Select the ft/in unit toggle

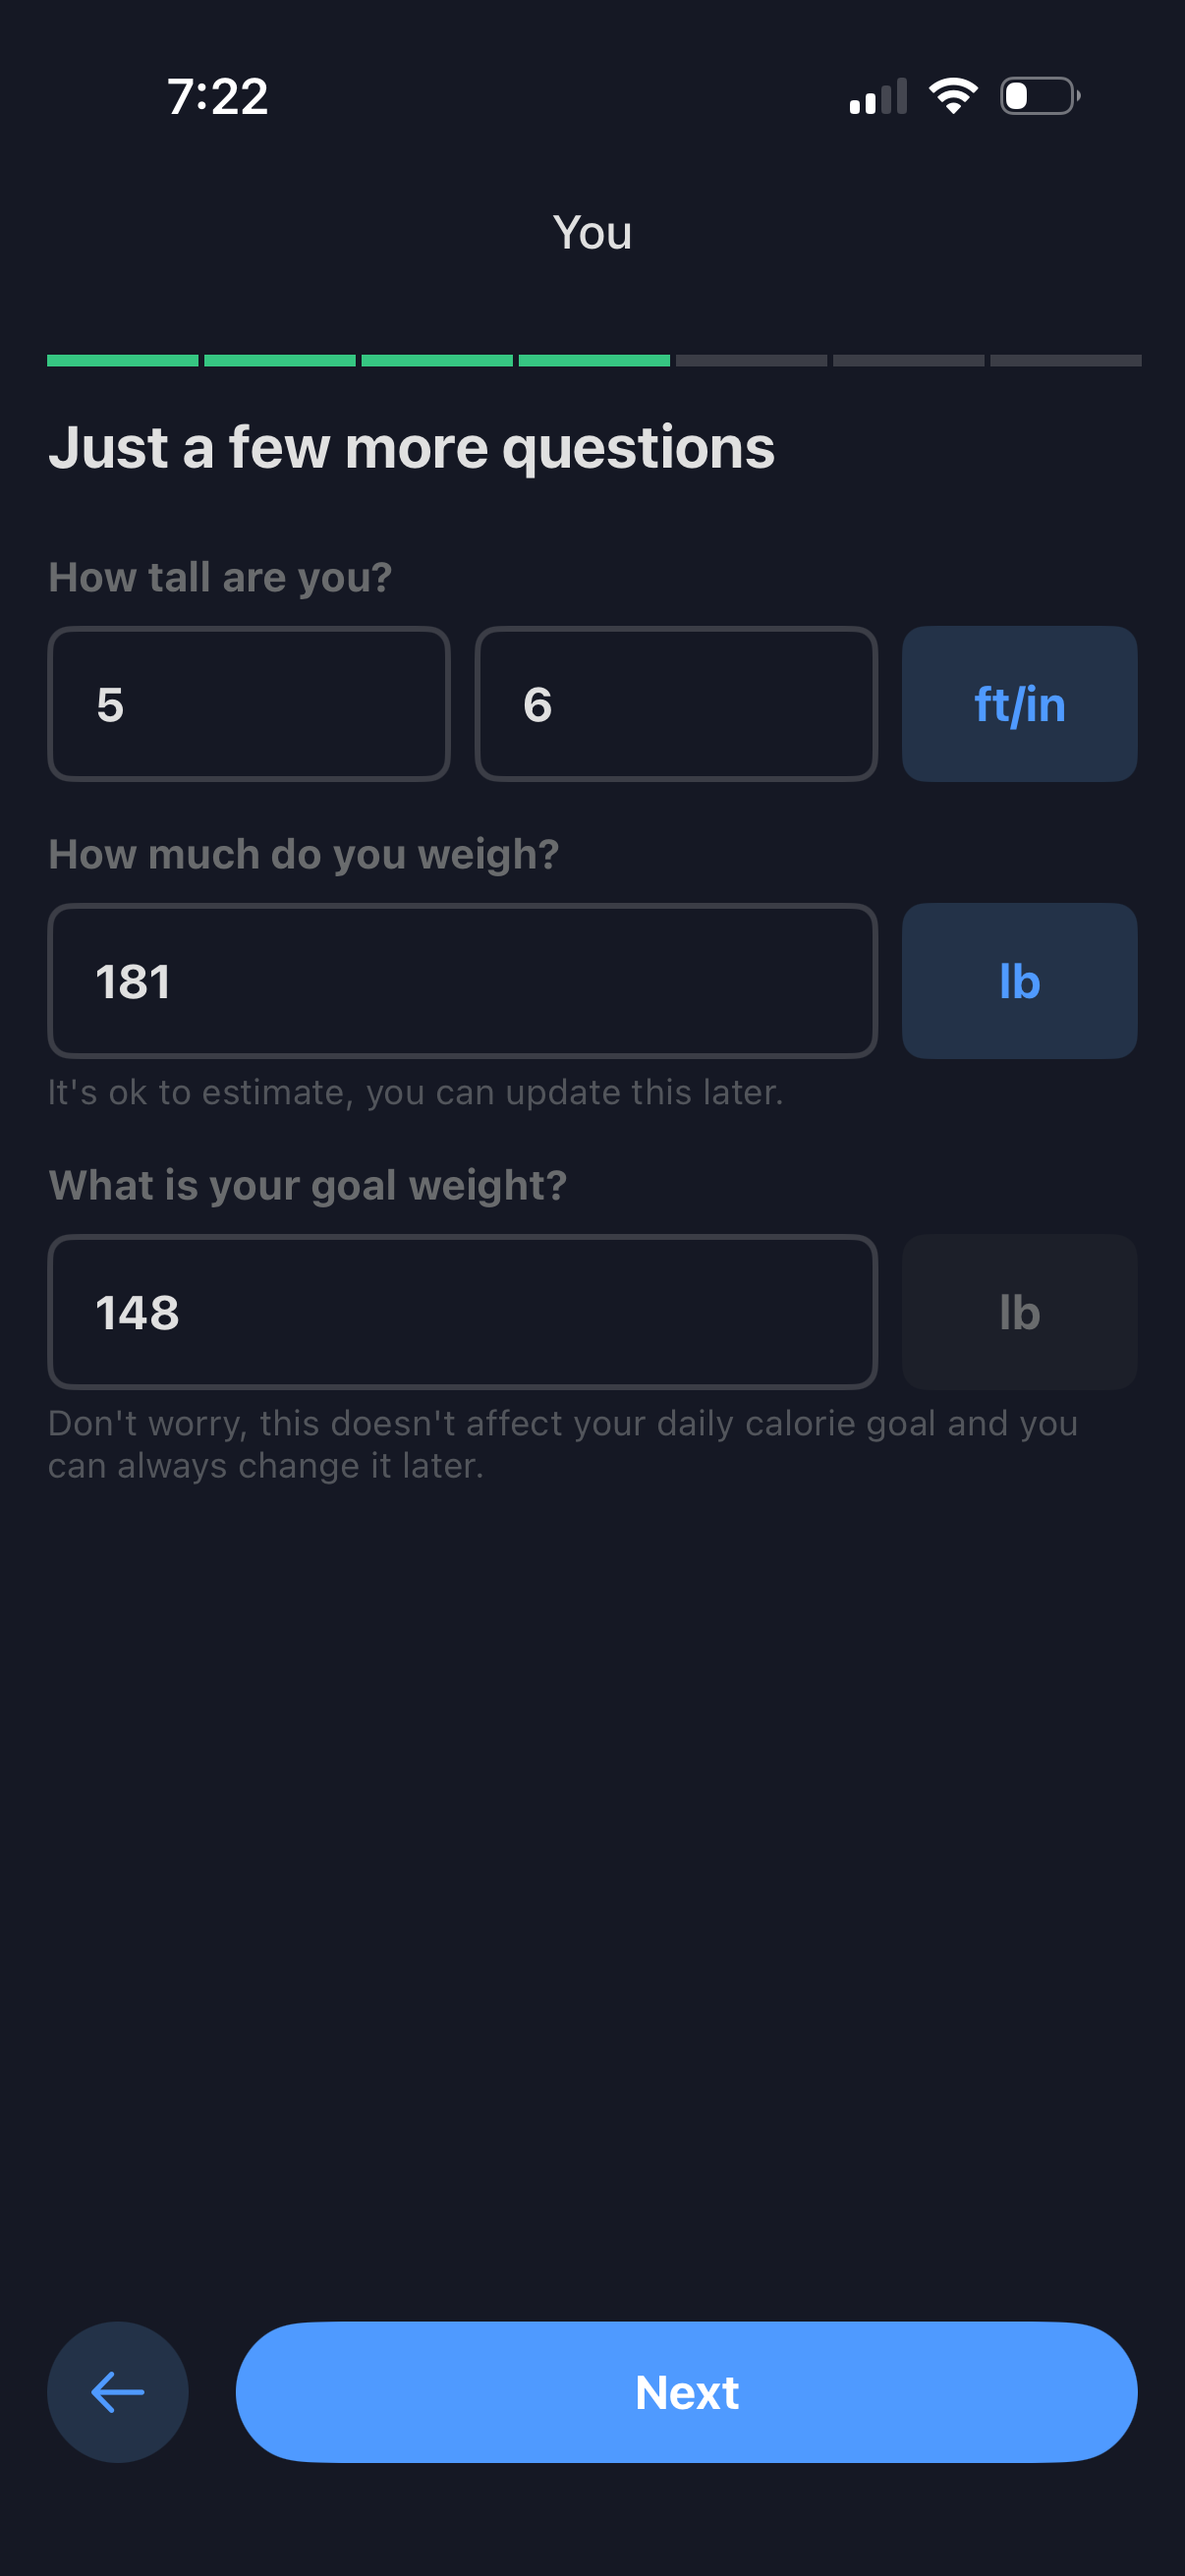pyautogui.click(x=1019, y=703)
